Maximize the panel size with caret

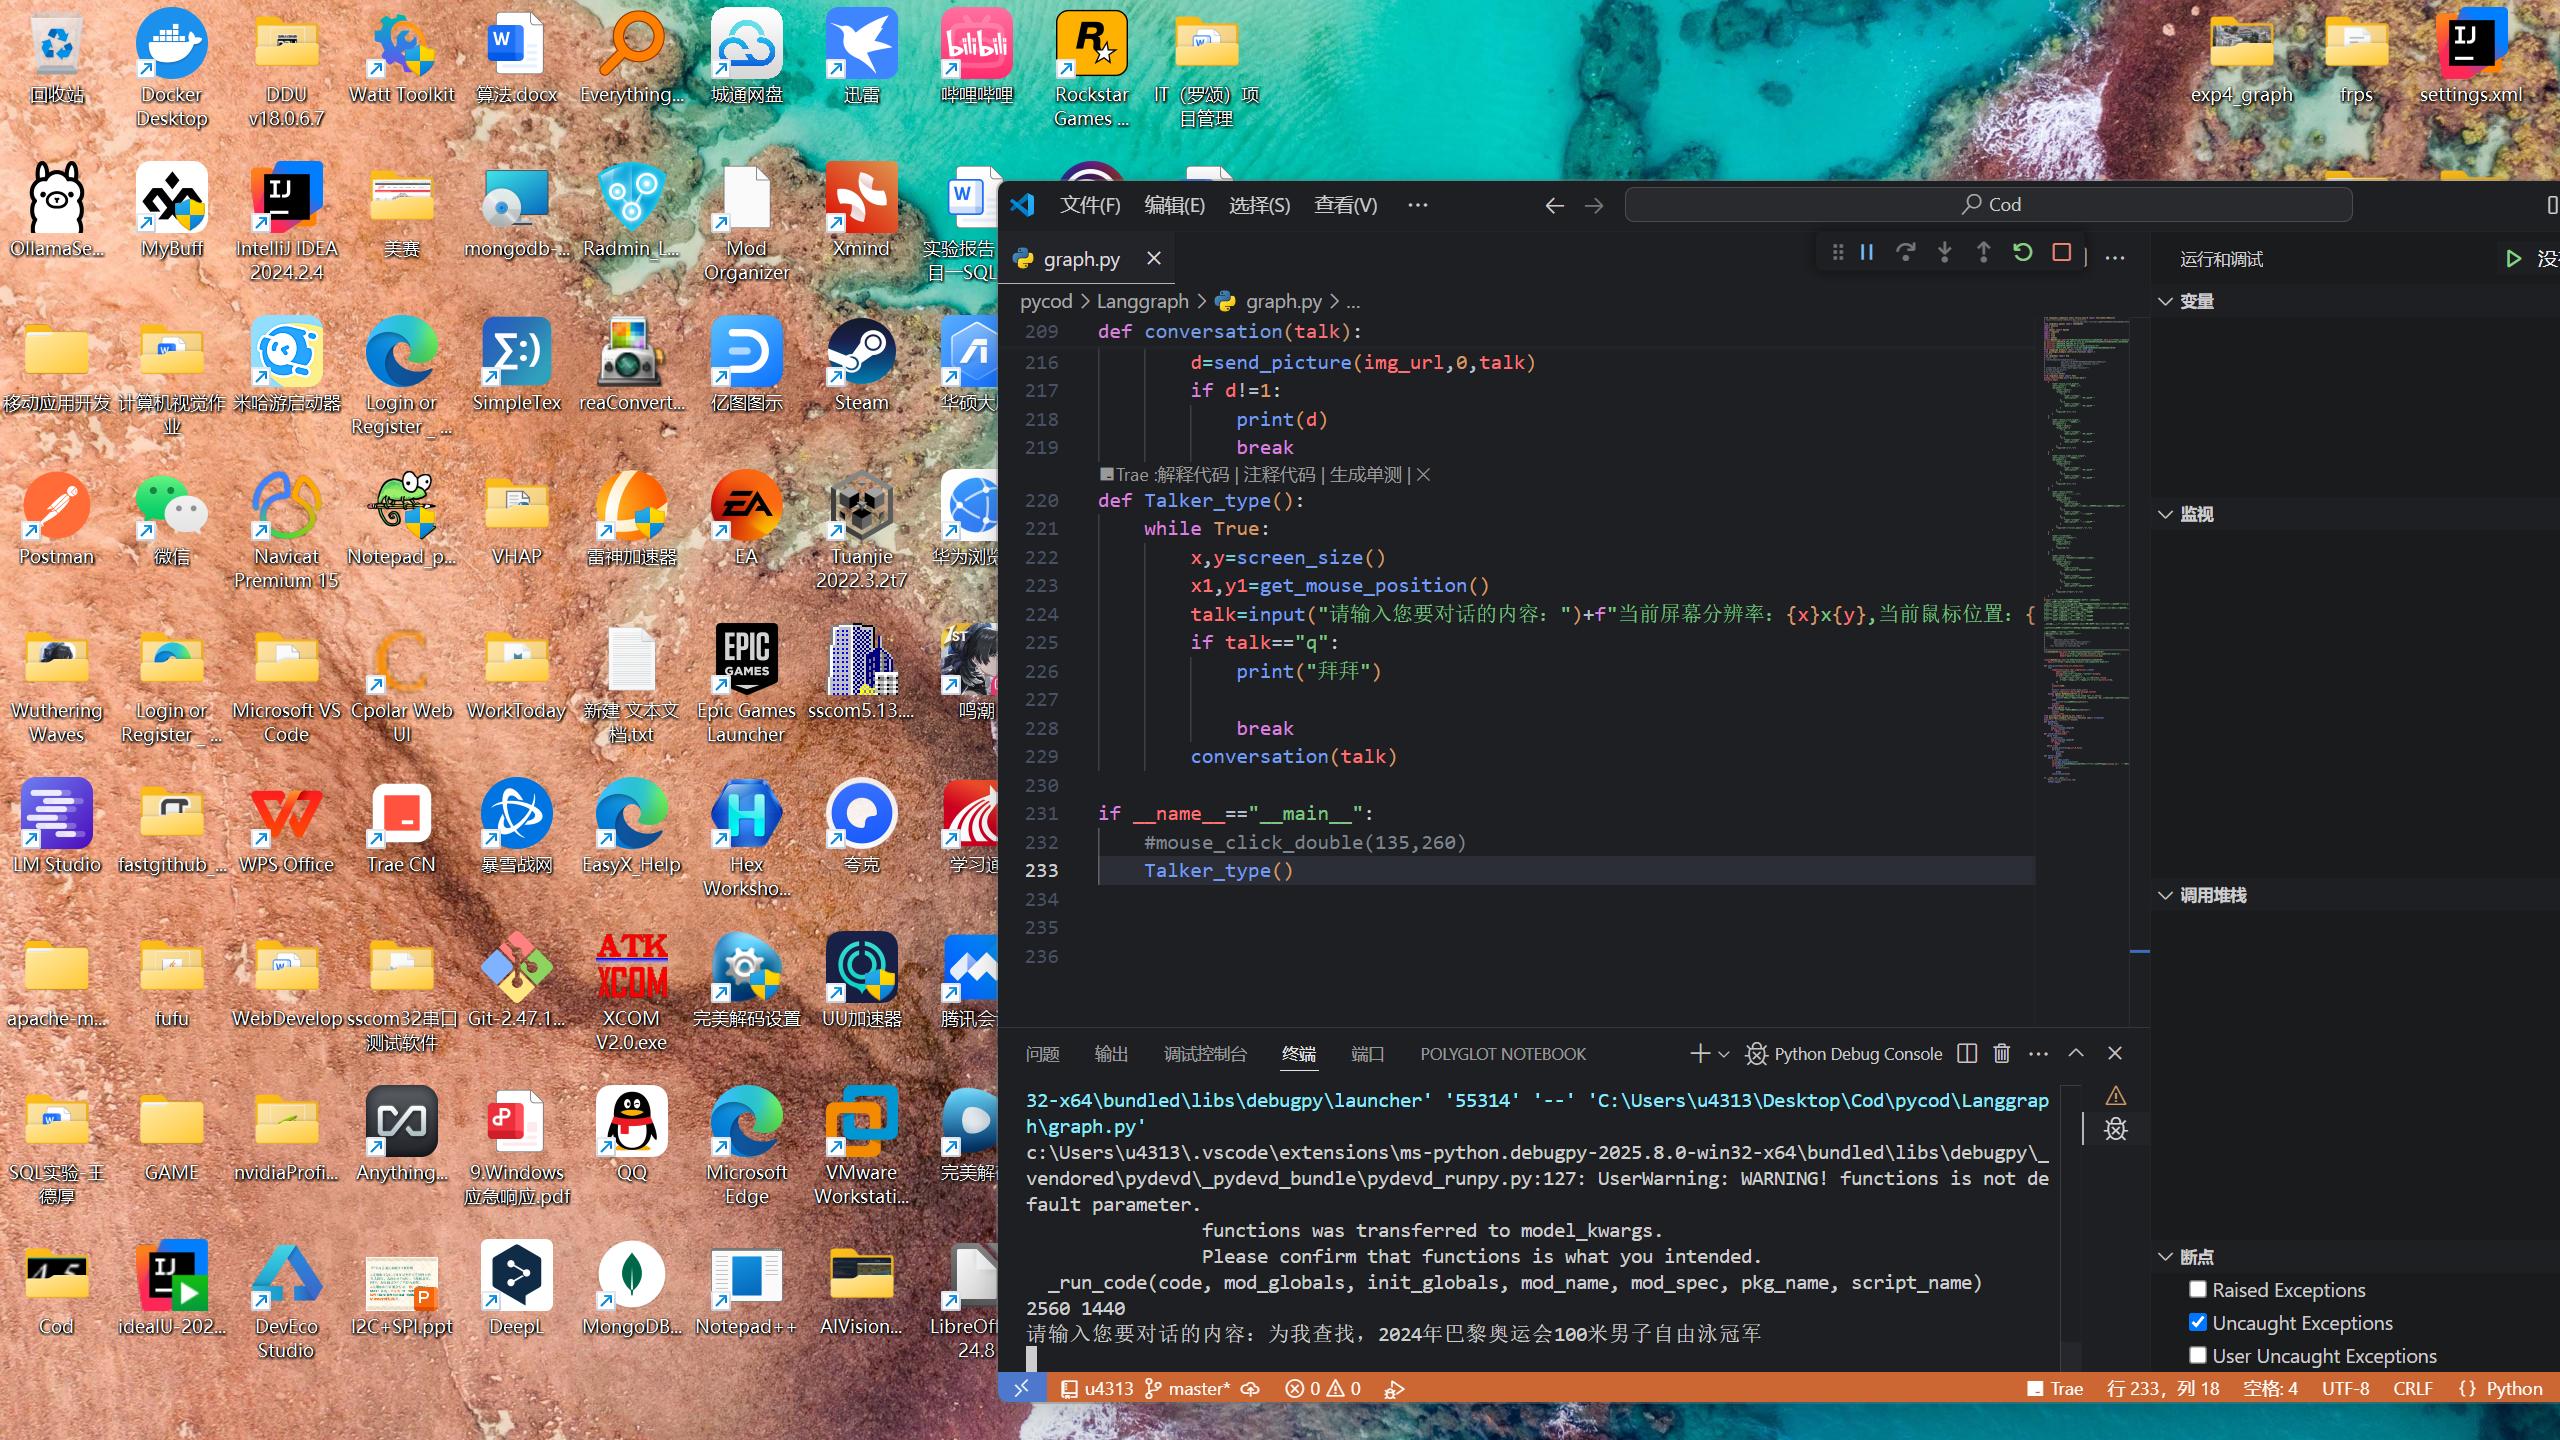[x=2076, y=1053]
